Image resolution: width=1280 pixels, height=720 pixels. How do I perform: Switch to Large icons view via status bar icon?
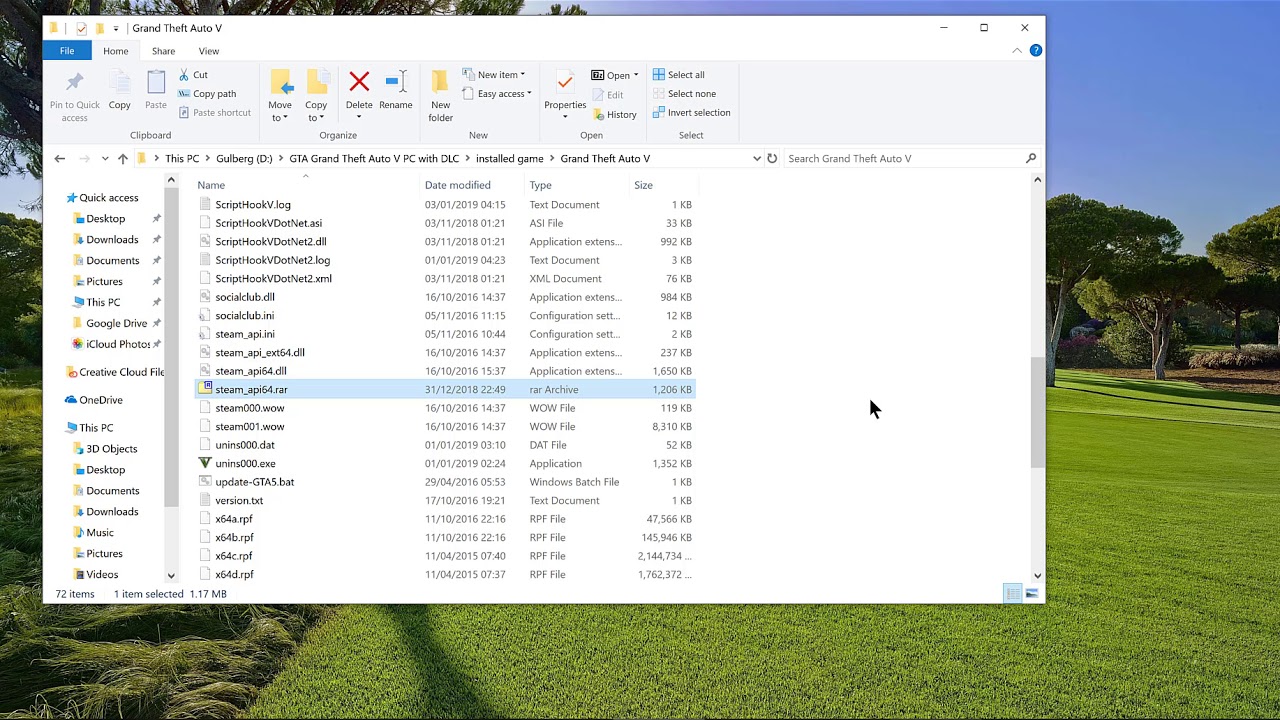(1031, 594)
